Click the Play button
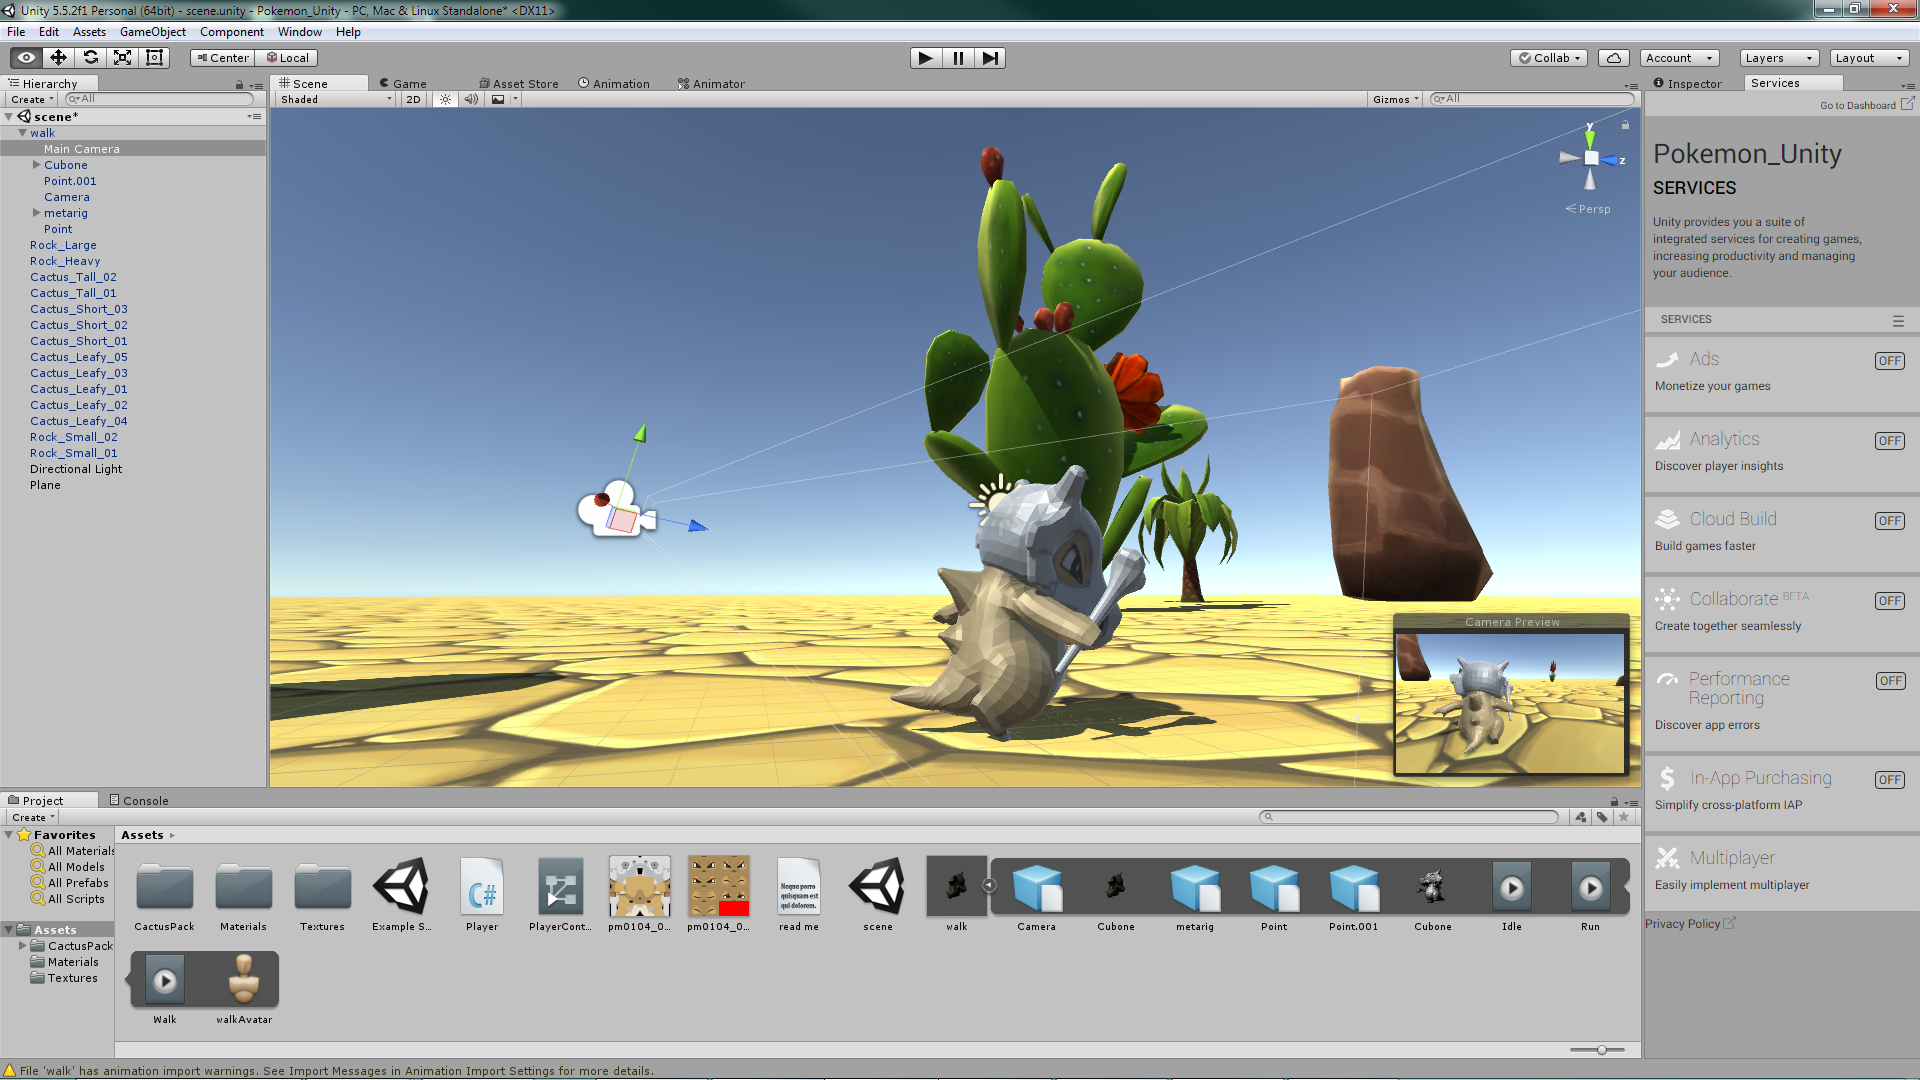The width and height of the screenshot is (1920, 1080). click(x=925, y=58)
